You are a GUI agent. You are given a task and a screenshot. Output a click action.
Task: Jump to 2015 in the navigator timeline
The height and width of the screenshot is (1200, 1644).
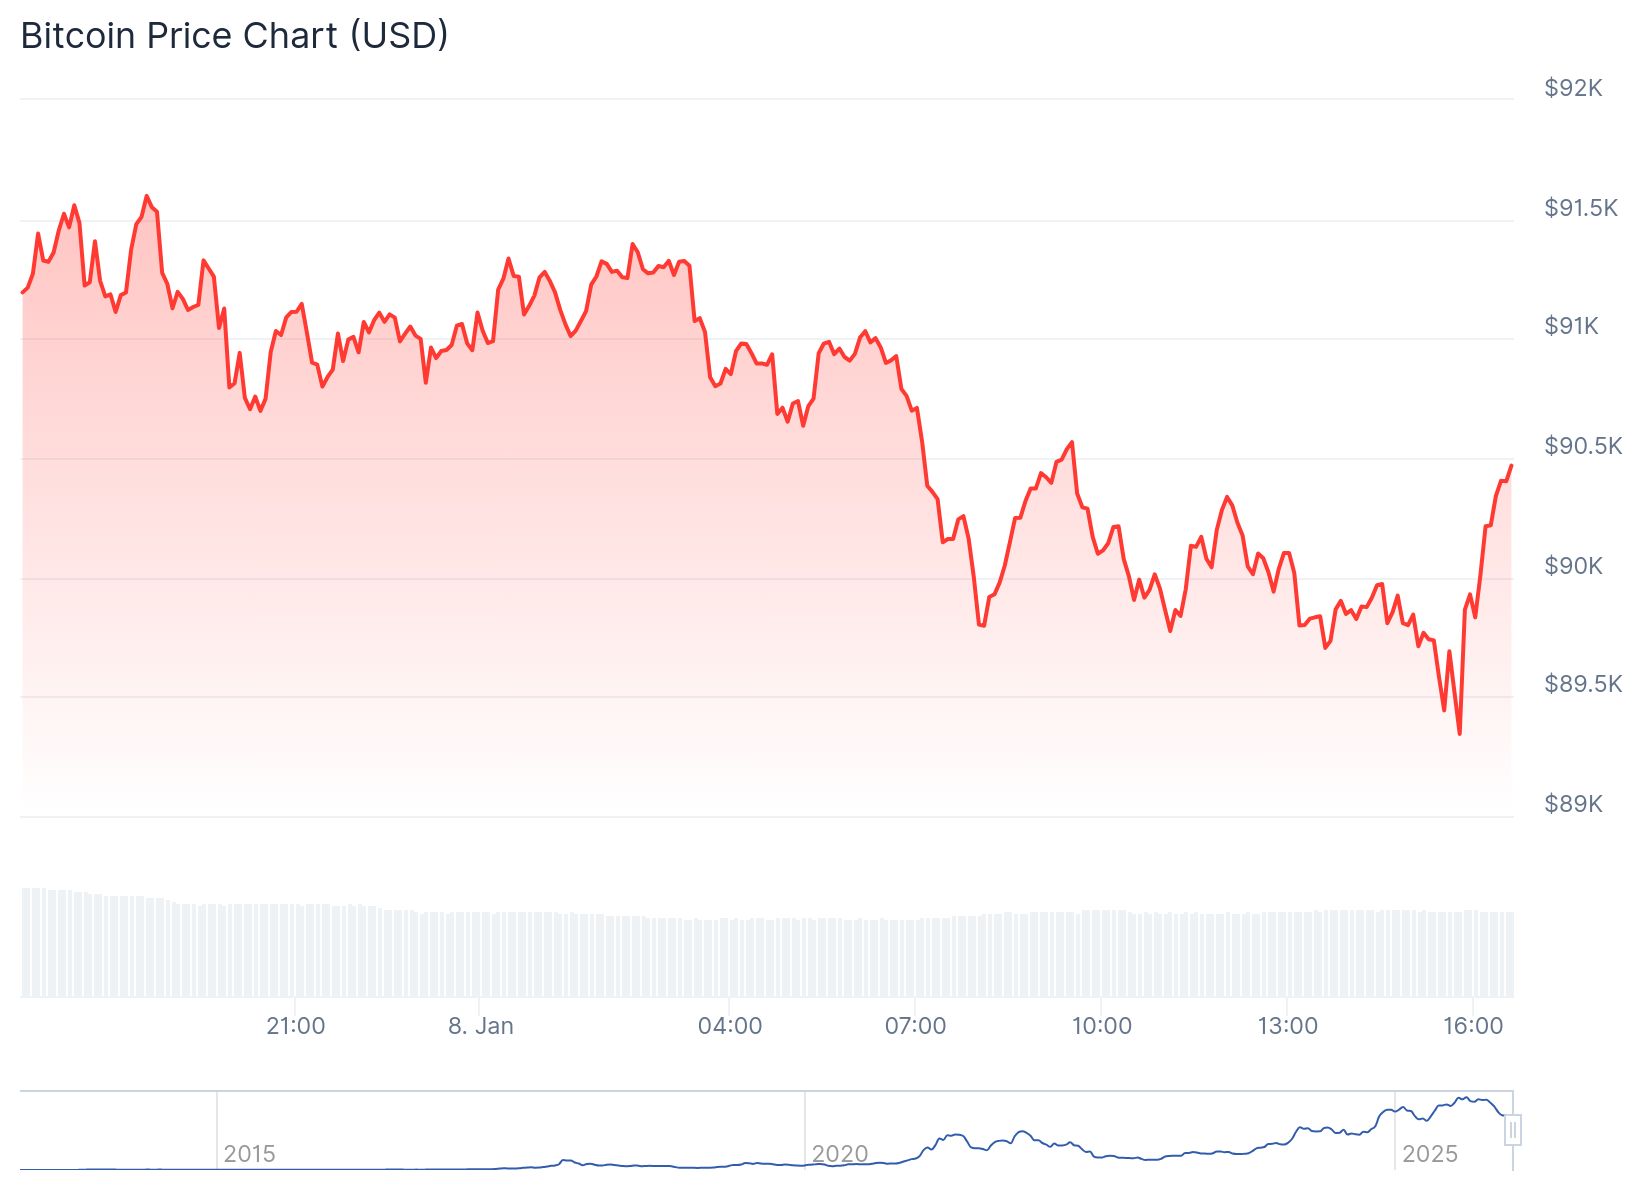coord(249,1154)
